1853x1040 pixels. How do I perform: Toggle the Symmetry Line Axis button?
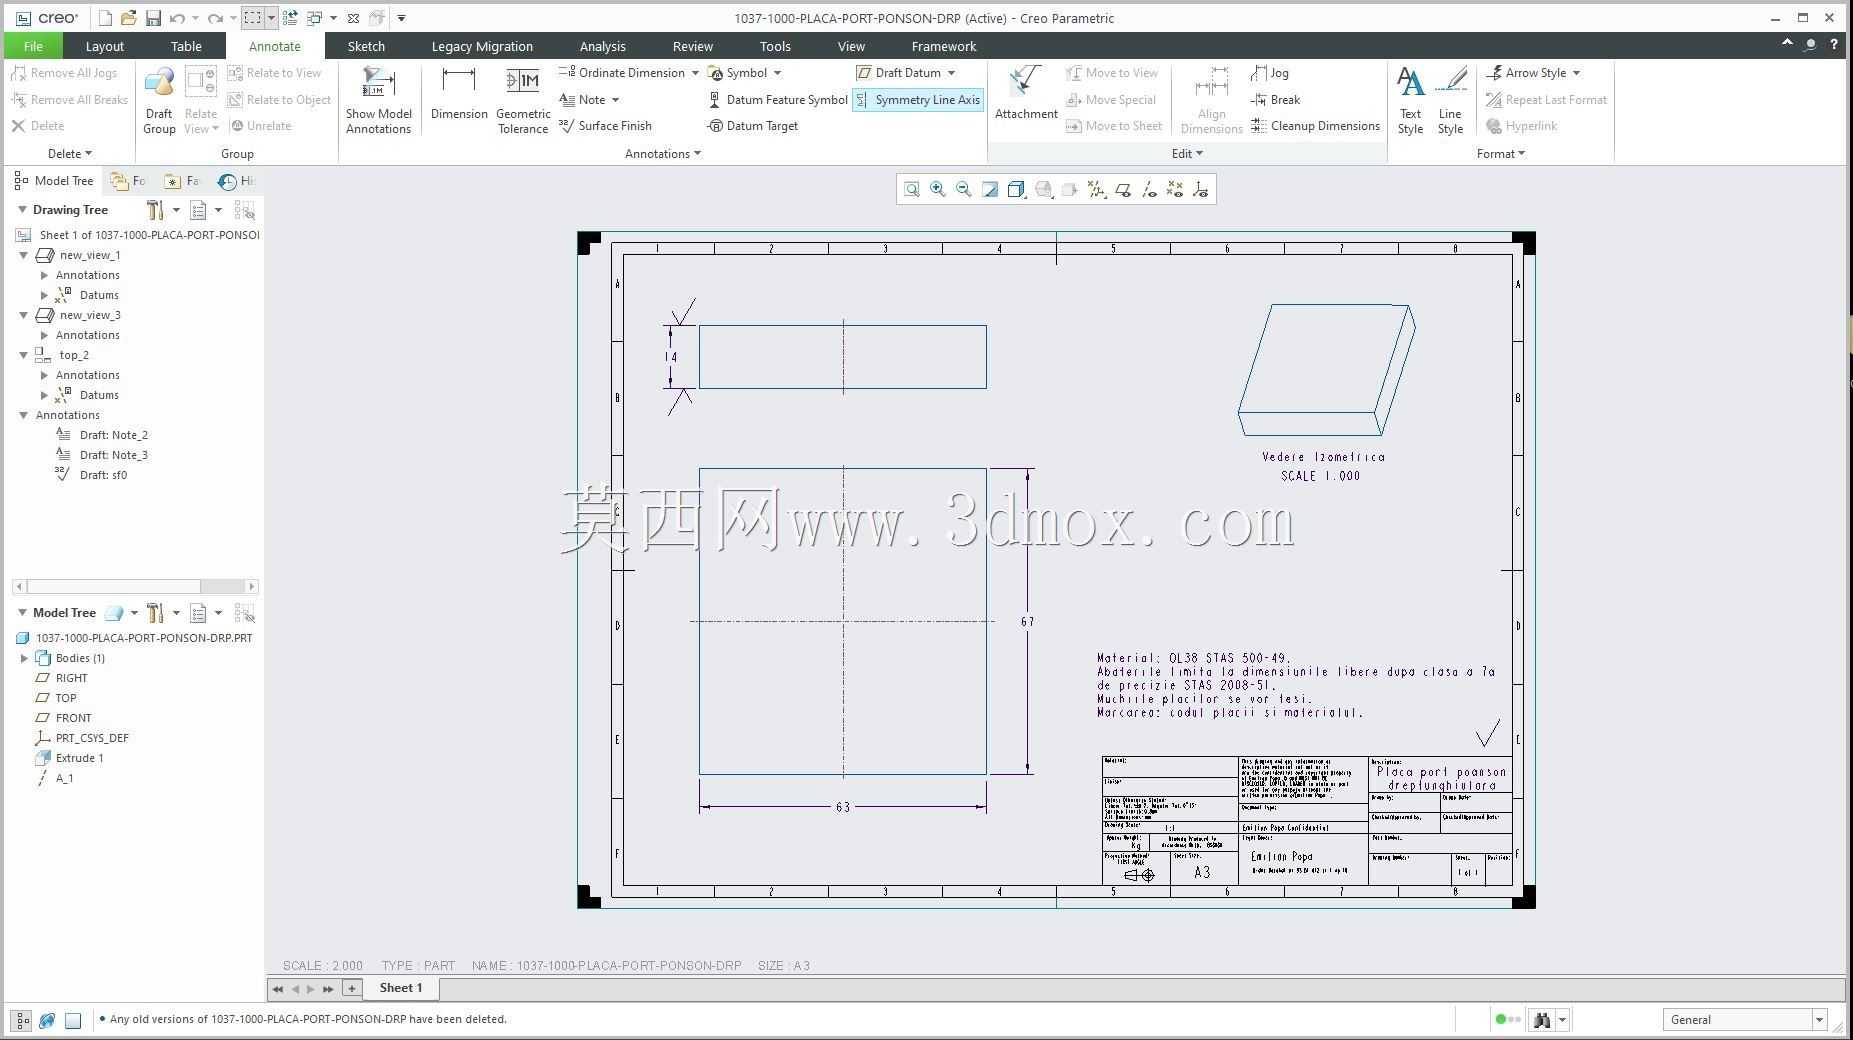coord(918,100)
